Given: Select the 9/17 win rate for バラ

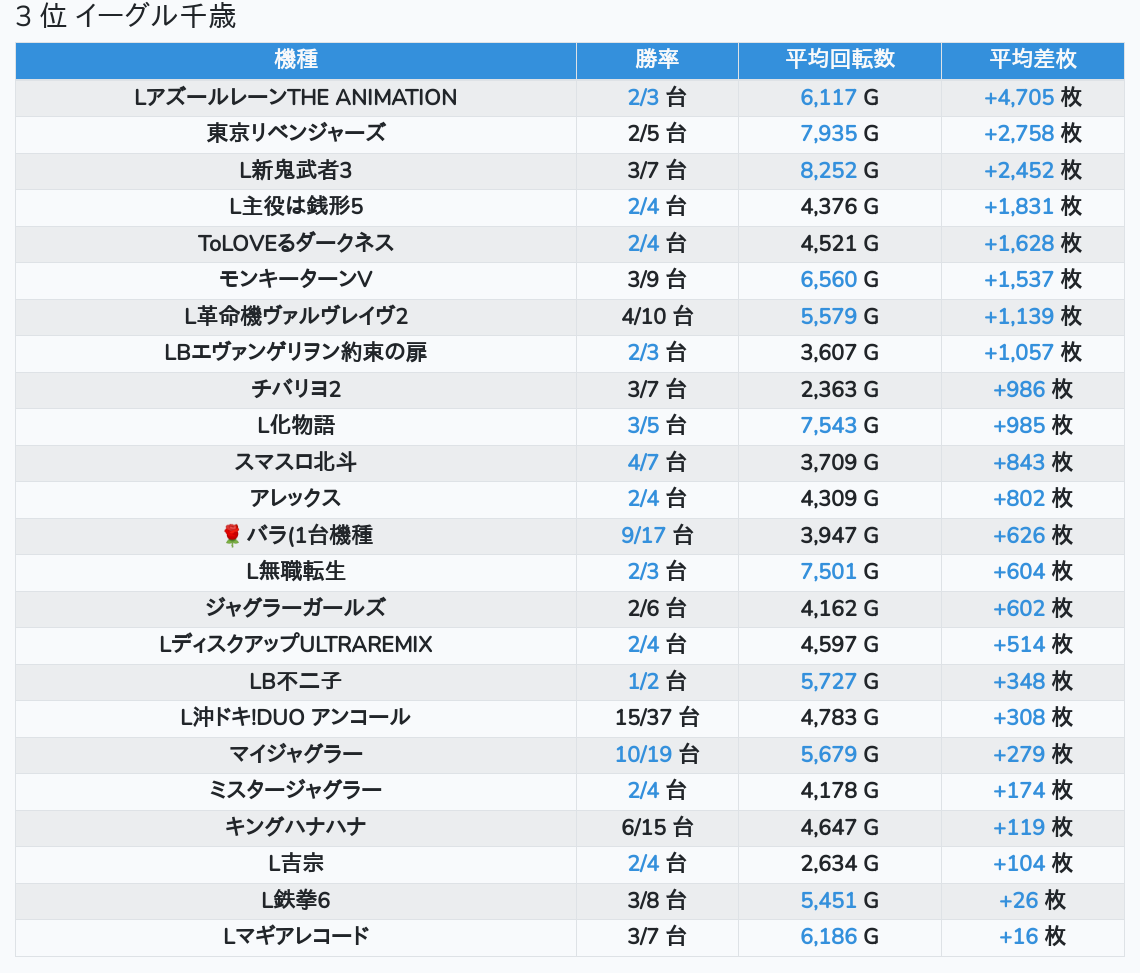Looking at the screenshot, I should tap(643, 536).
